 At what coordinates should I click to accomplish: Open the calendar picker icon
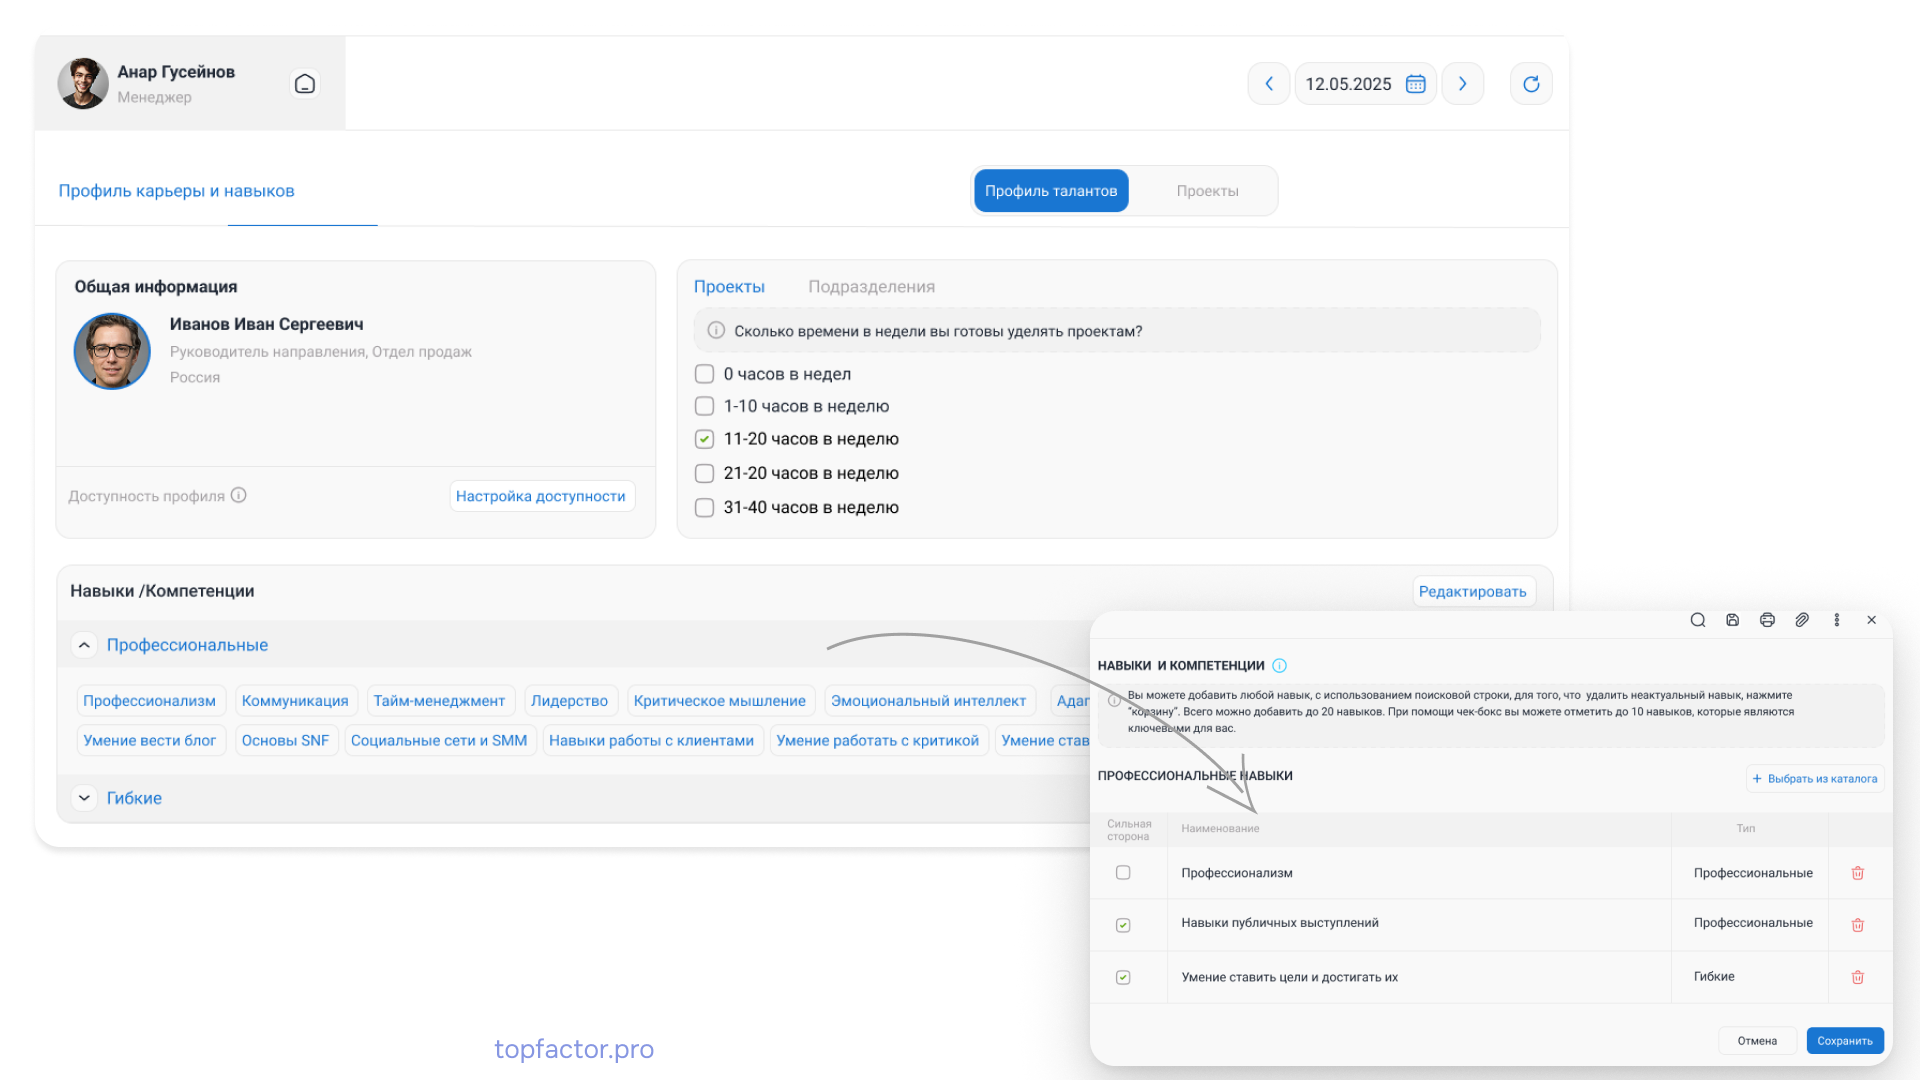1415,84
